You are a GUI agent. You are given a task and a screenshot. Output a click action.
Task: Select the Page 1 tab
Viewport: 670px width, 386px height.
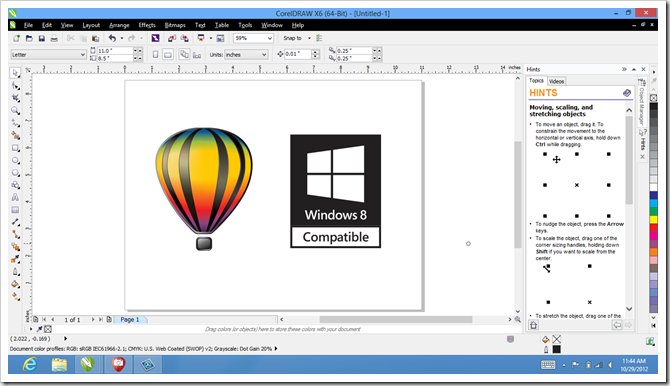tap(130, 320)
